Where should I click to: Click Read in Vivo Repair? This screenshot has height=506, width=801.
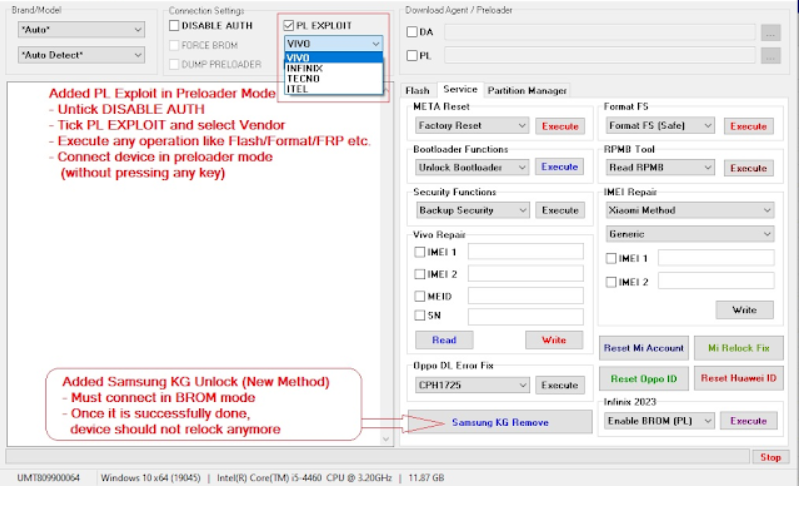point(444,340)
